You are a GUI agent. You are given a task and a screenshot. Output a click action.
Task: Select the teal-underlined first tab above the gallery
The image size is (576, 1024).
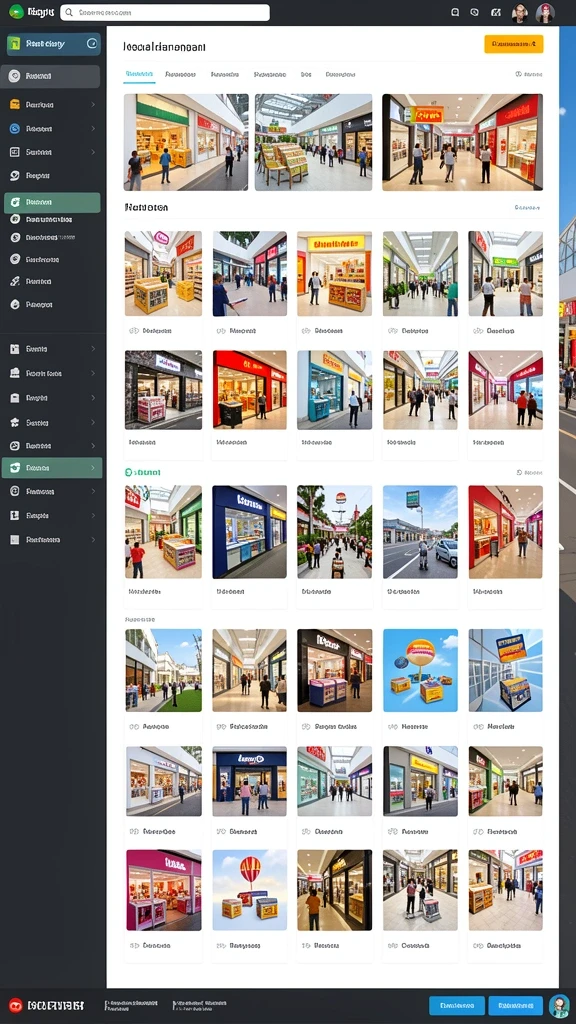[139, 74]
